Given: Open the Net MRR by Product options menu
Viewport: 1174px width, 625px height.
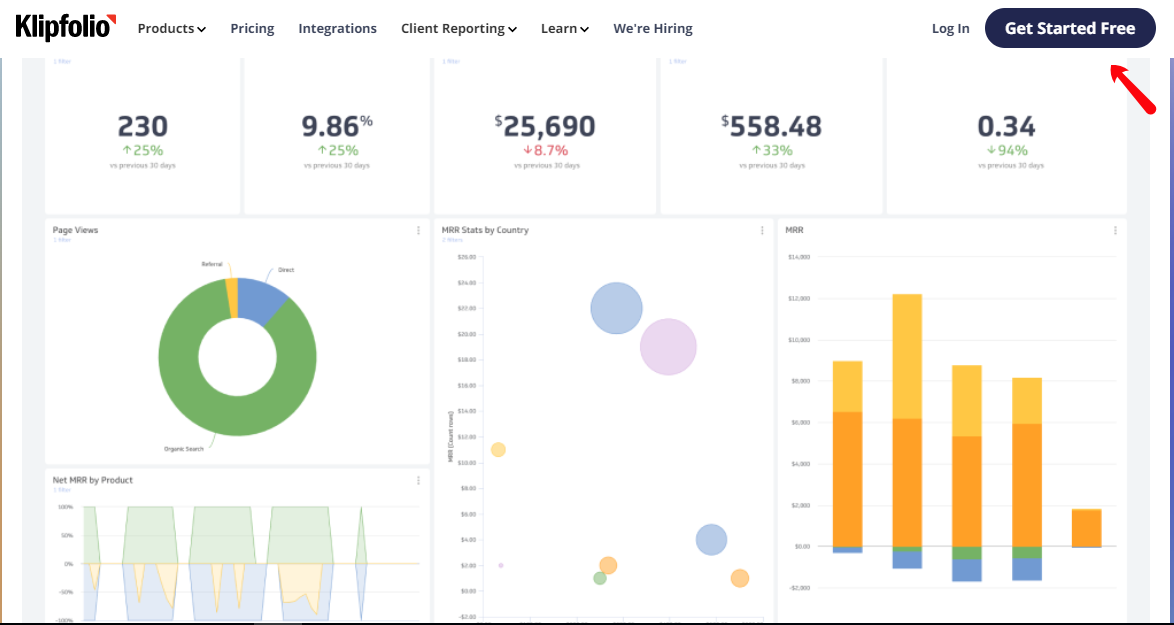Looking at the screenshot, I should click(418, 481).
